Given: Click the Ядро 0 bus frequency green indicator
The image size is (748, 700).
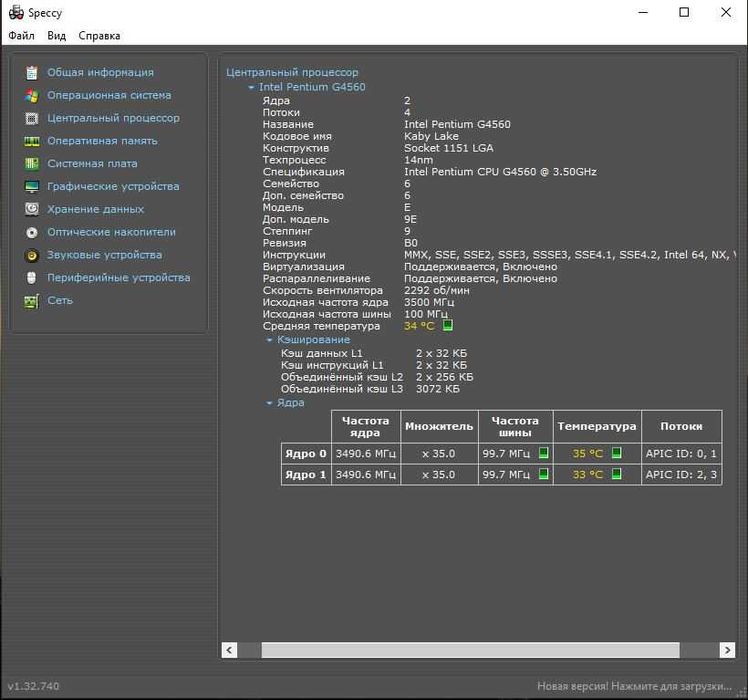Looking at the screenshot, I should click(543, 453).
